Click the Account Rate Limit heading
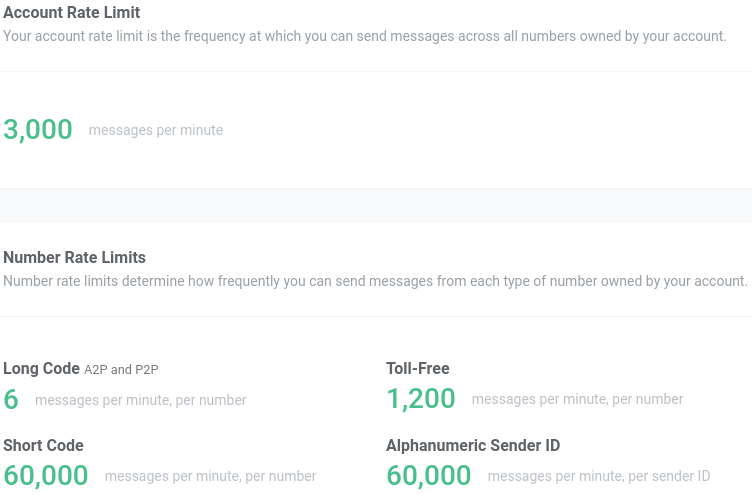Viewport: 752px width, 495px height. (71, 12)
